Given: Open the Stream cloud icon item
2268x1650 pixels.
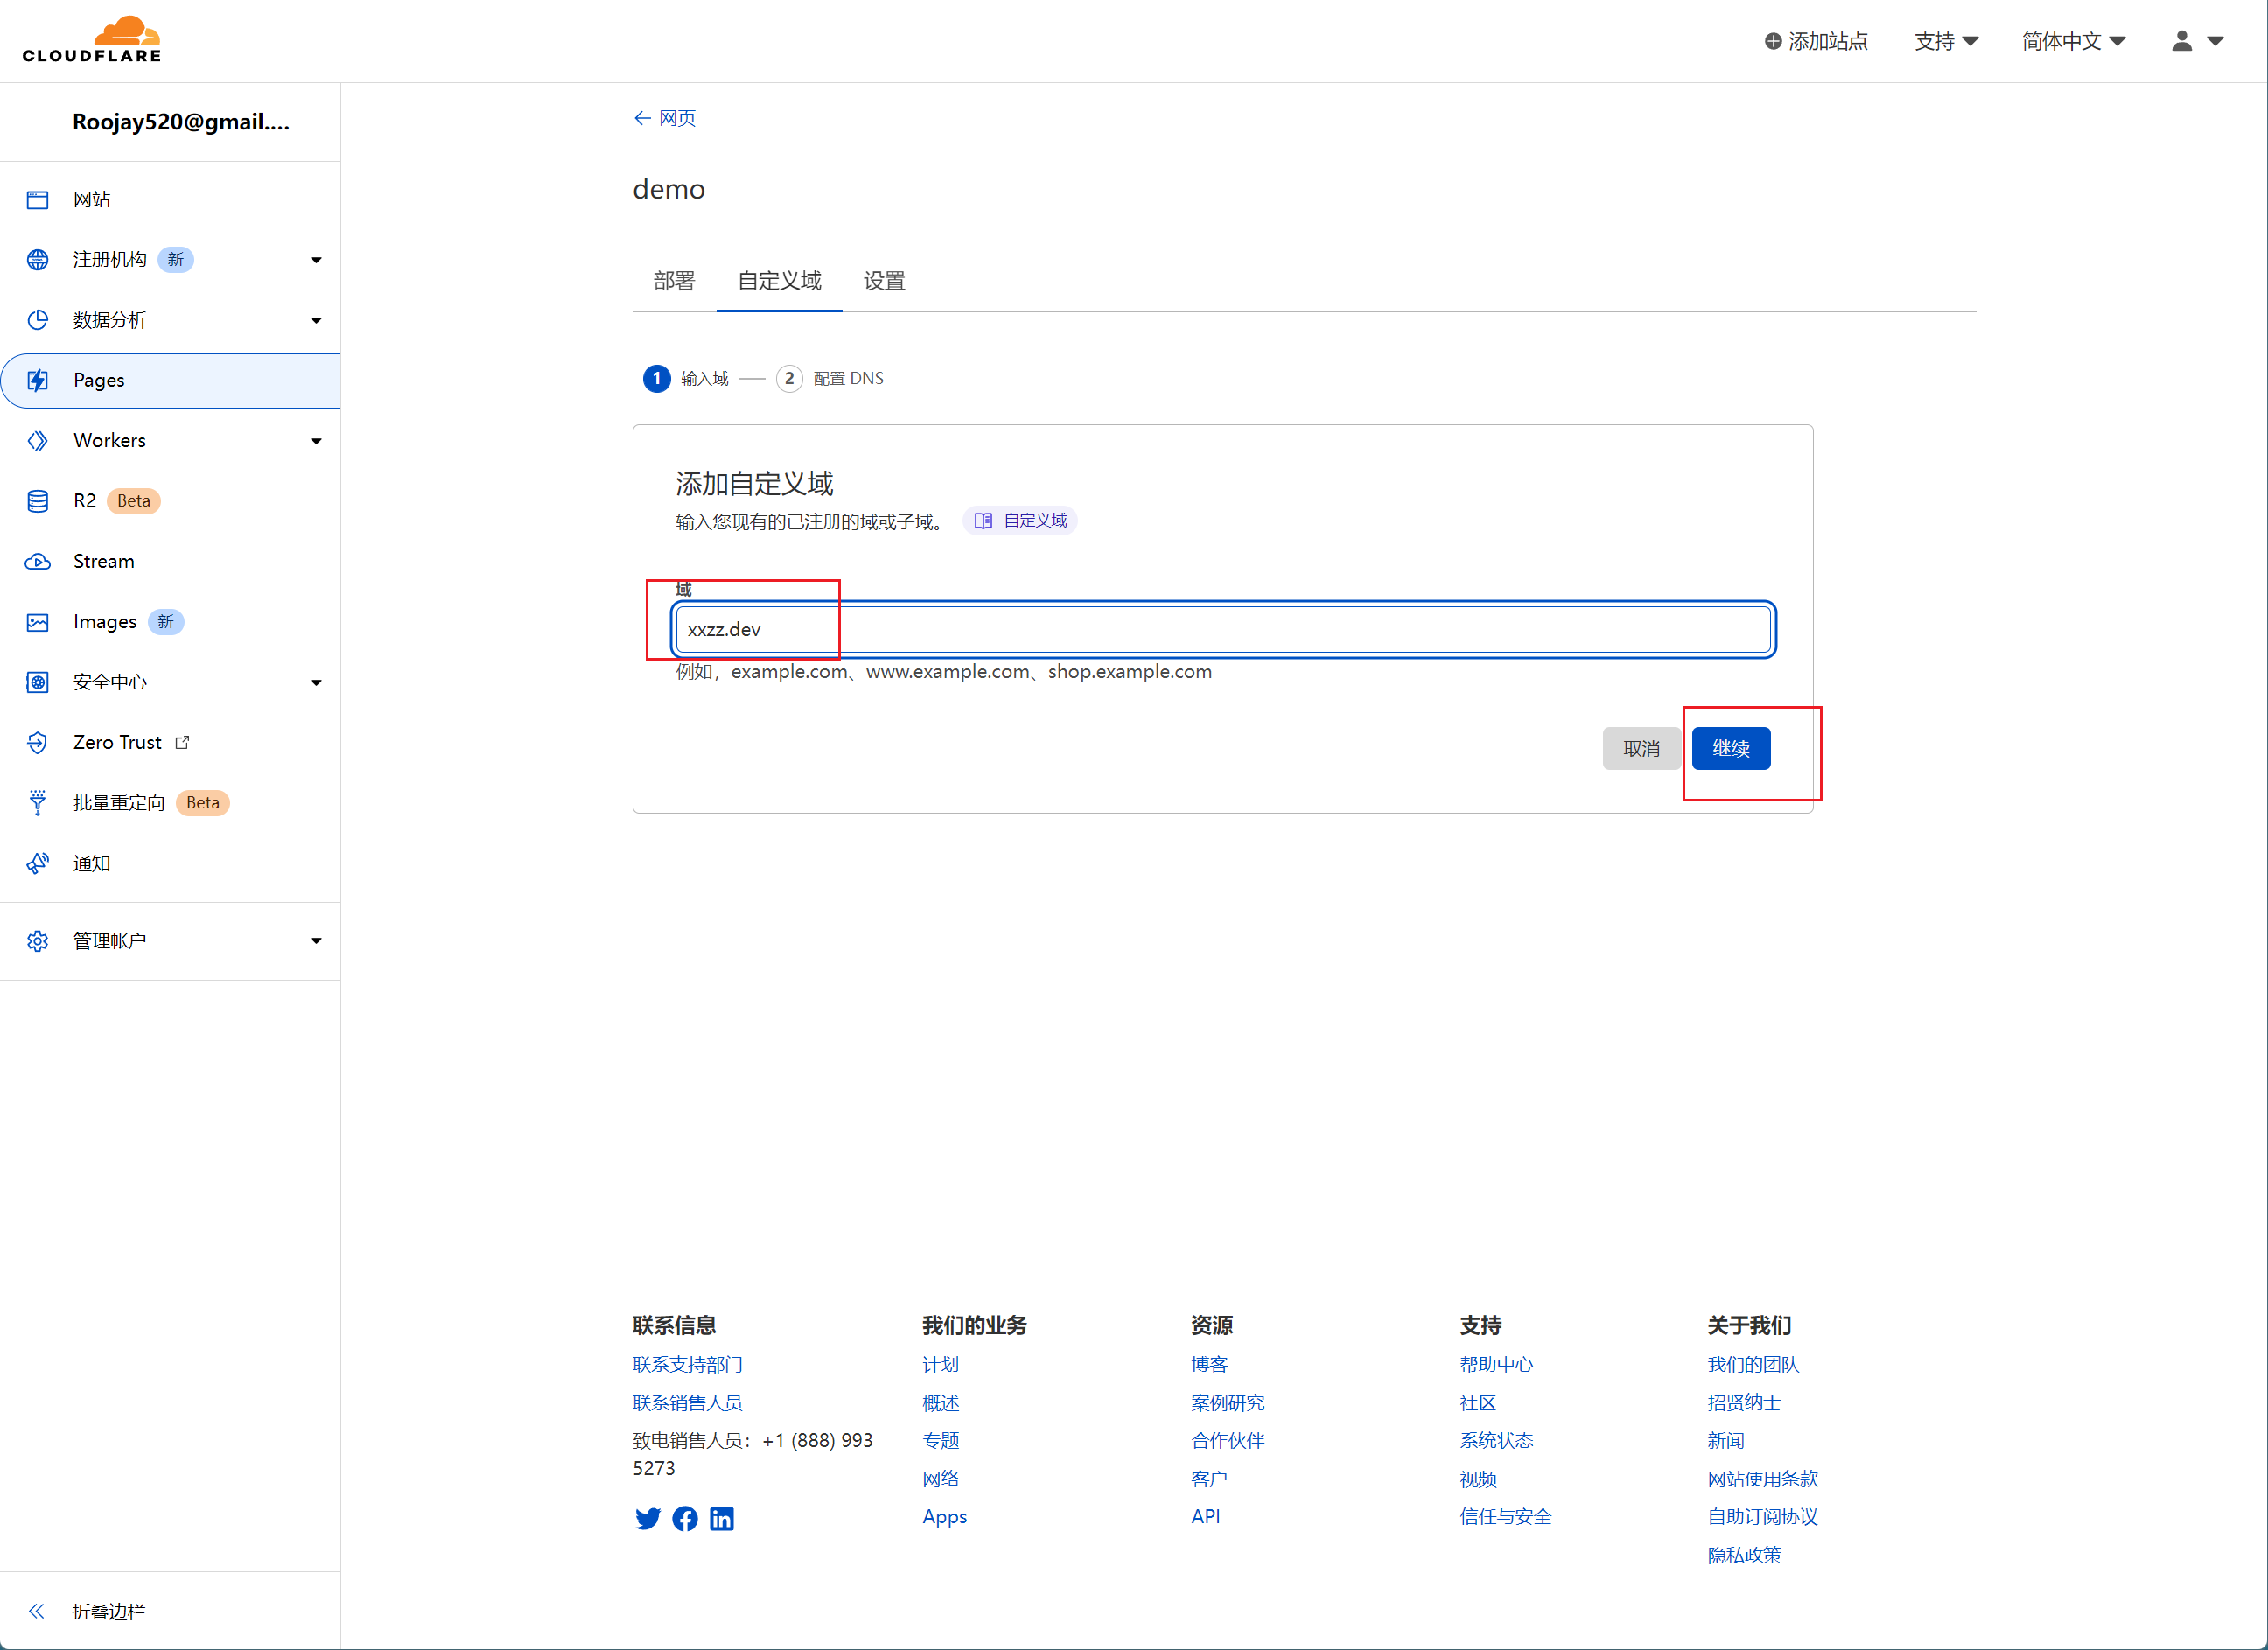Looking at the screenshot, I should click(x=38, y=562).
